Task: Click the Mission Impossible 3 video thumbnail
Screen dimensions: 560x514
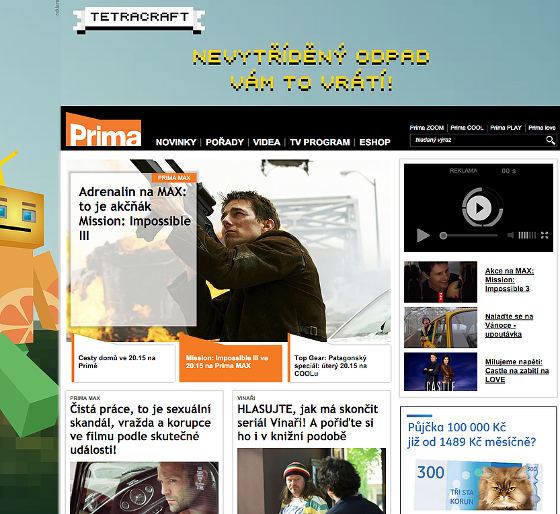Action: [440, 282]
